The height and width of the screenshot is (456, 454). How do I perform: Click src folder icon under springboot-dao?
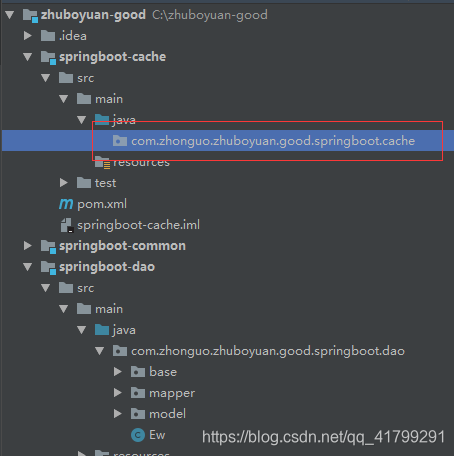click(66, 288)
